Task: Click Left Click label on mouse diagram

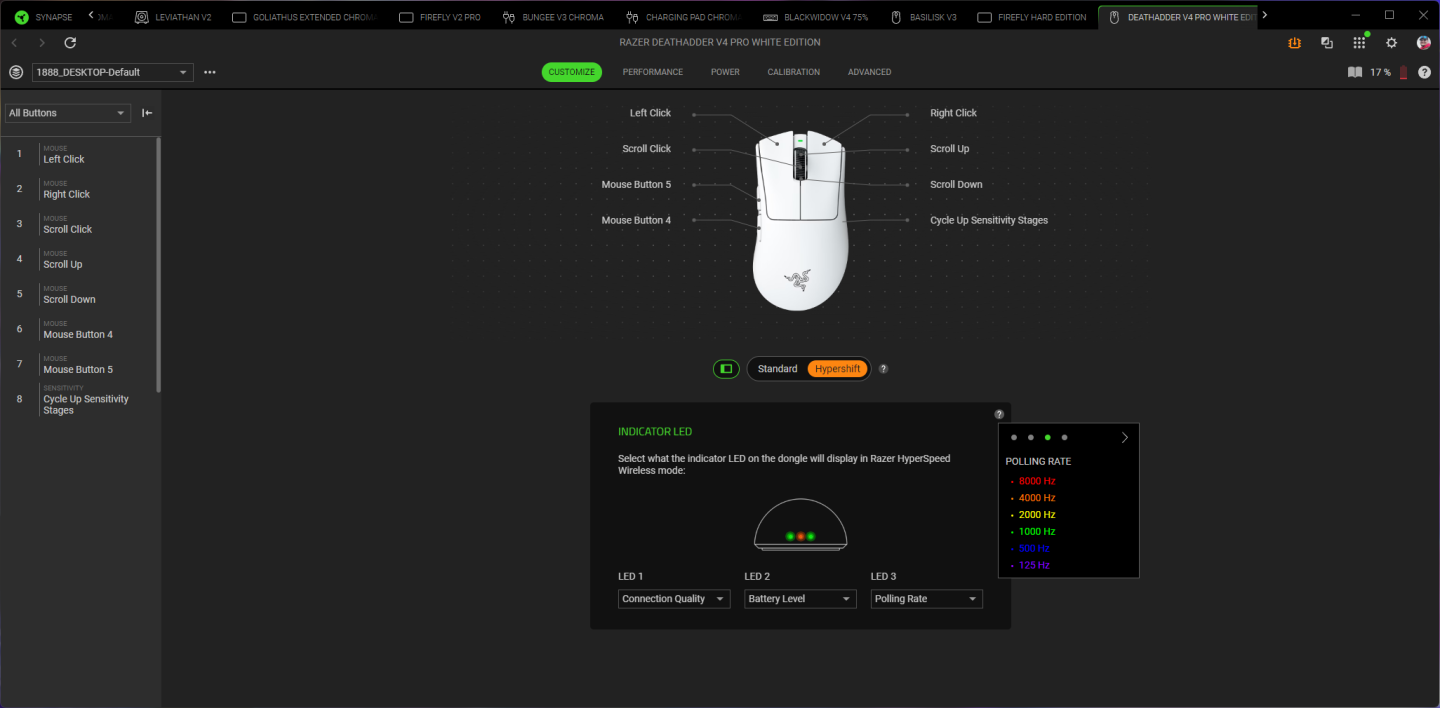Action: 650,113
